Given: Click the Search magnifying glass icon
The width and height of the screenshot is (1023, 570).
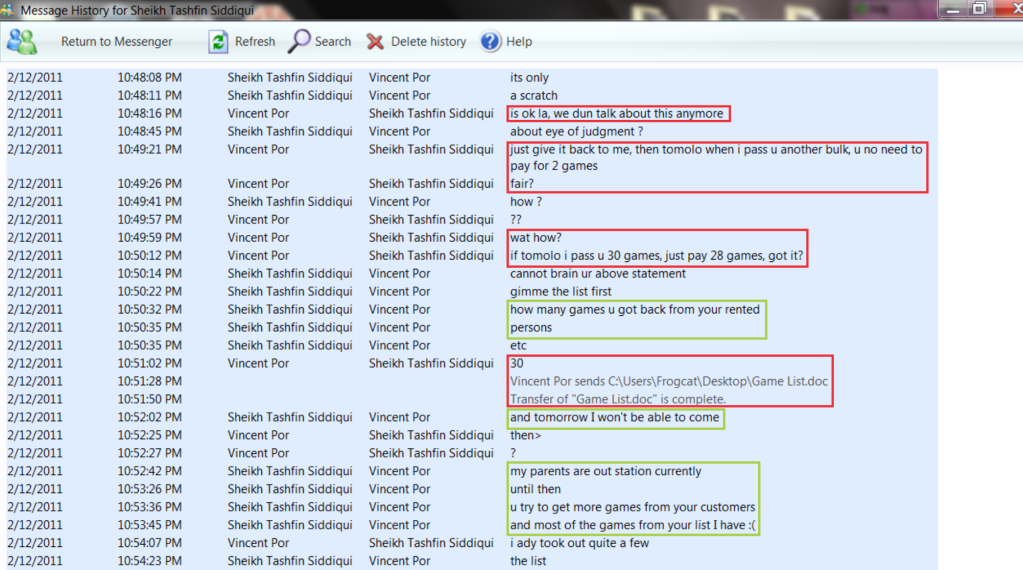Looking at the screenshot, I should (x=299, y=42).
